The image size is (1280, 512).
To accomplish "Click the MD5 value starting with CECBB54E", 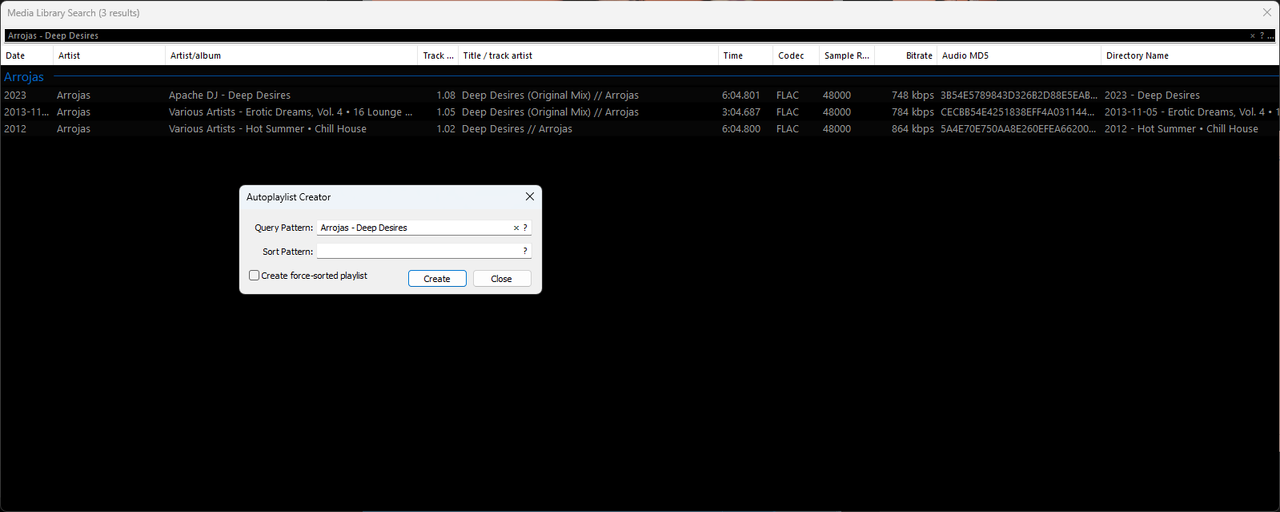I will click(x=1019, y=112).
